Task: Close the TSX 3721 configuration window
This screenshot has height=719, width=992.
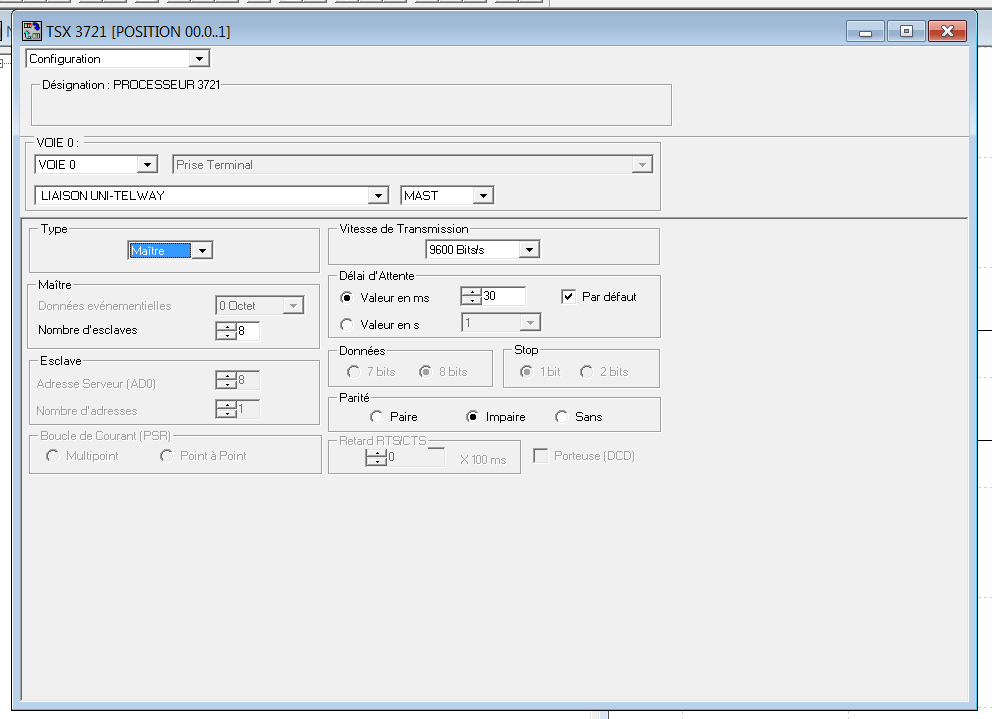Action: pyautogui.click(x=946, y=32)
